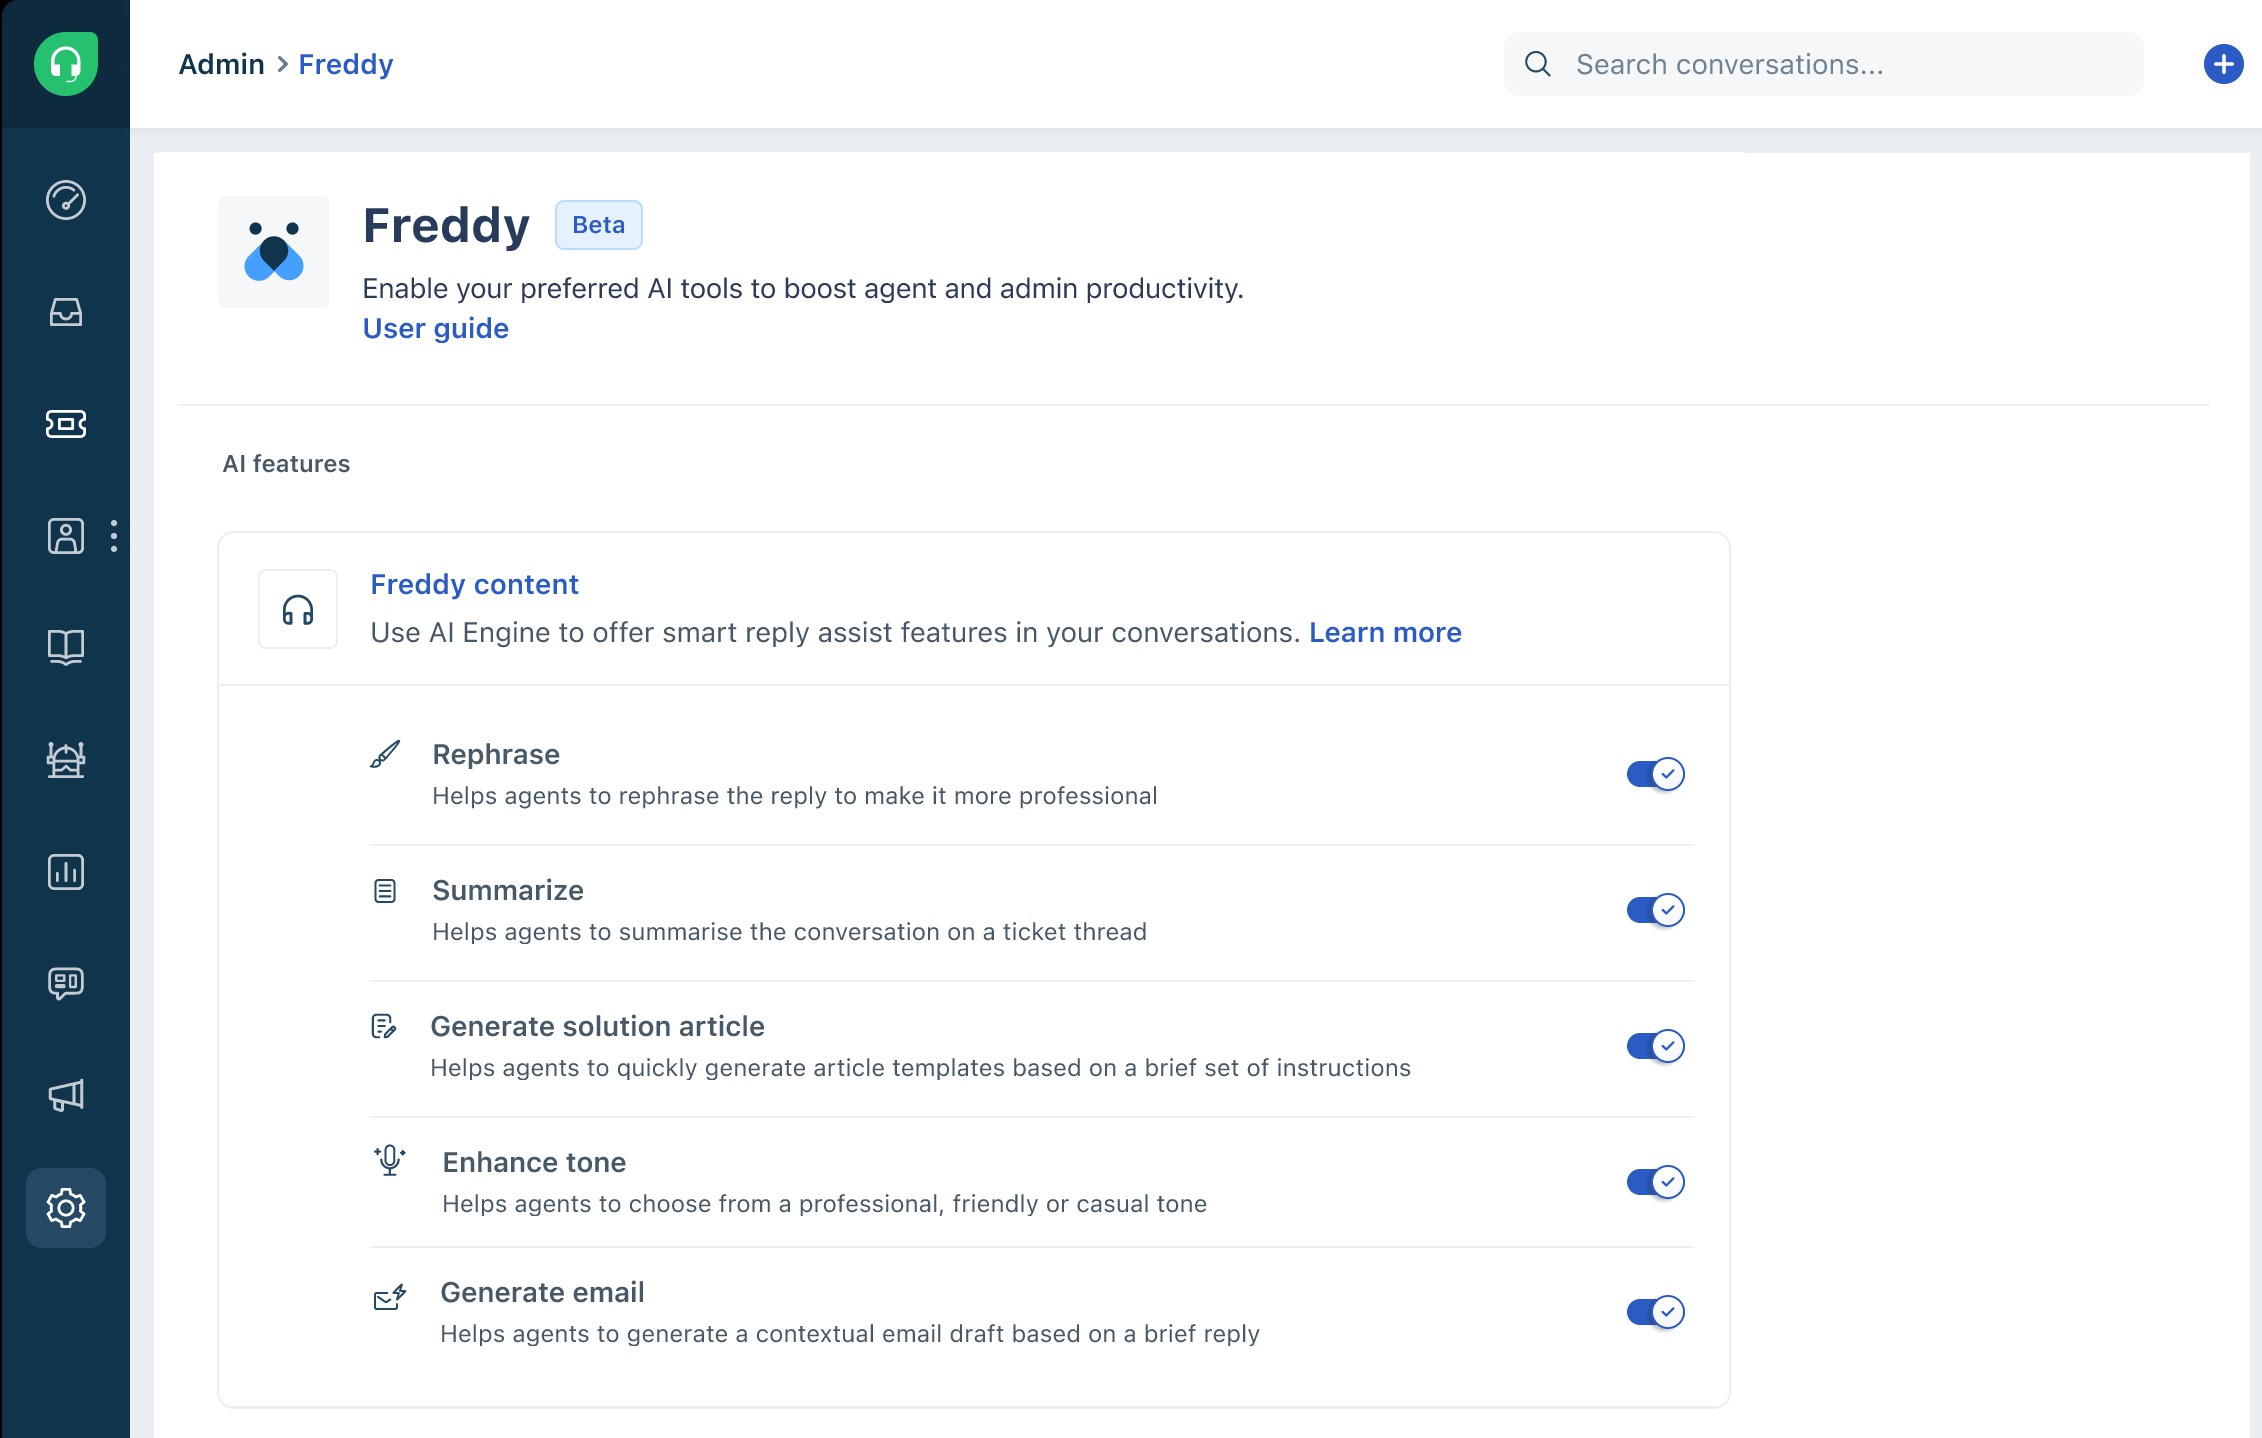Switch off the Enhance tone toggle
2262x1438 pixels.
(x=1656, y=1182)
